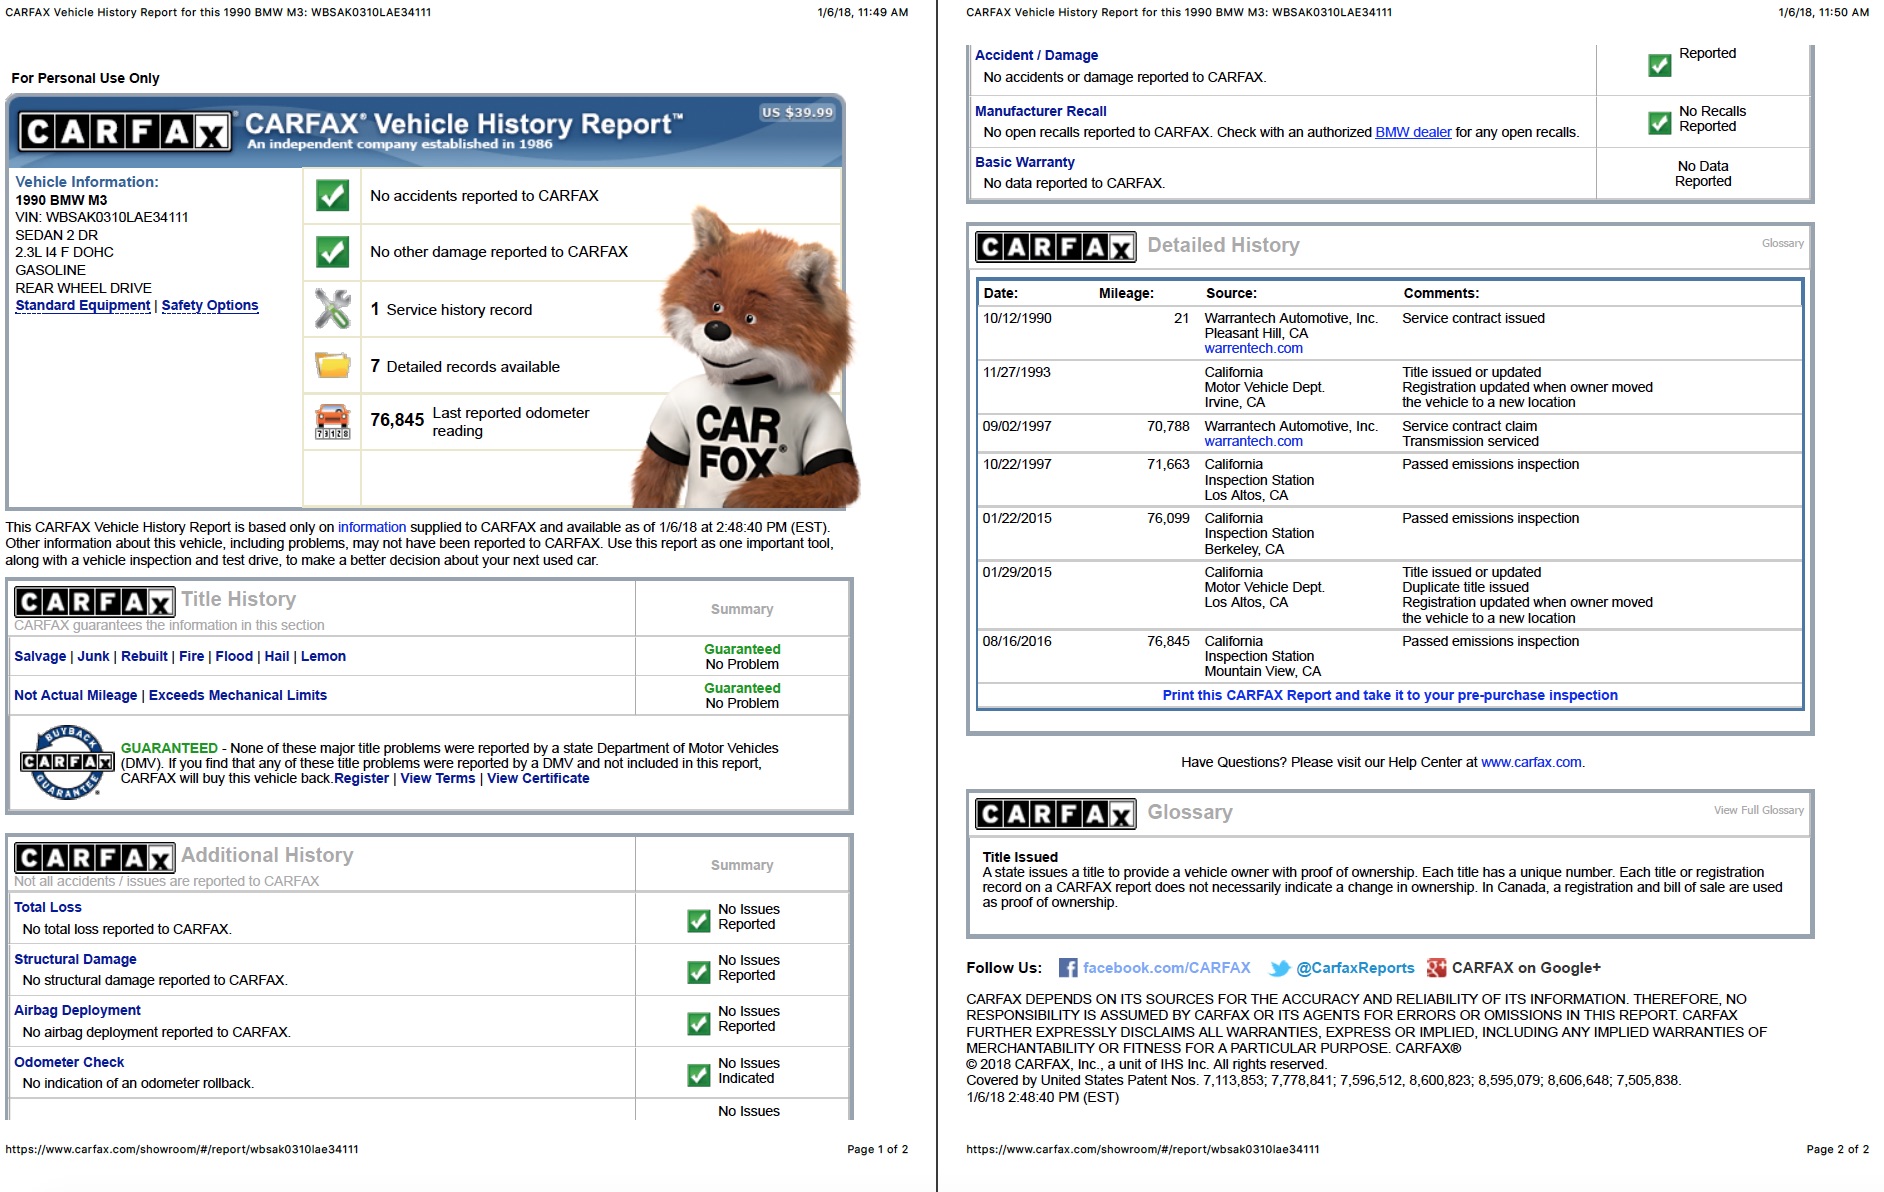Click the page 1 footer report URL
The width and height of the screenshot is (1884, 1192).
(182, 1149)
